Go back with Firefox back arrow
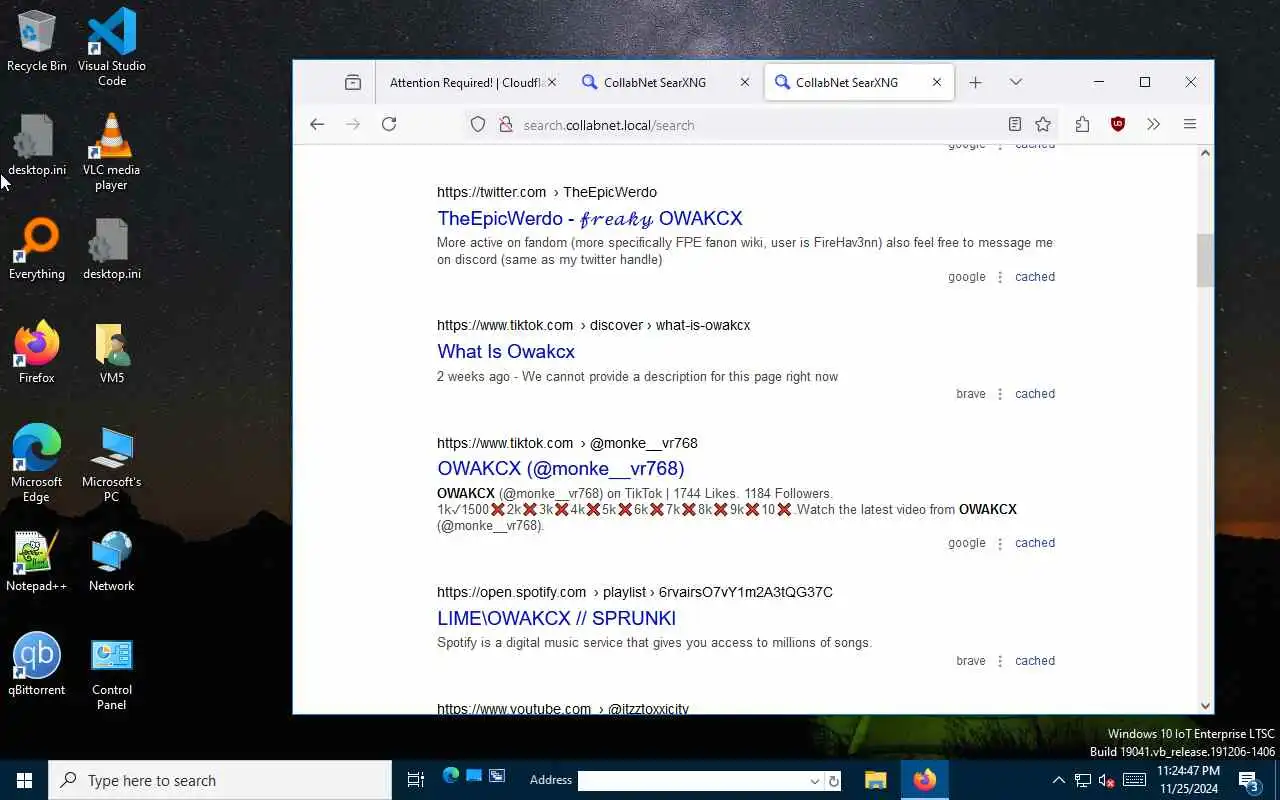Image resolution: width=1280 pixels, height=800 pixels. [317, 124]
